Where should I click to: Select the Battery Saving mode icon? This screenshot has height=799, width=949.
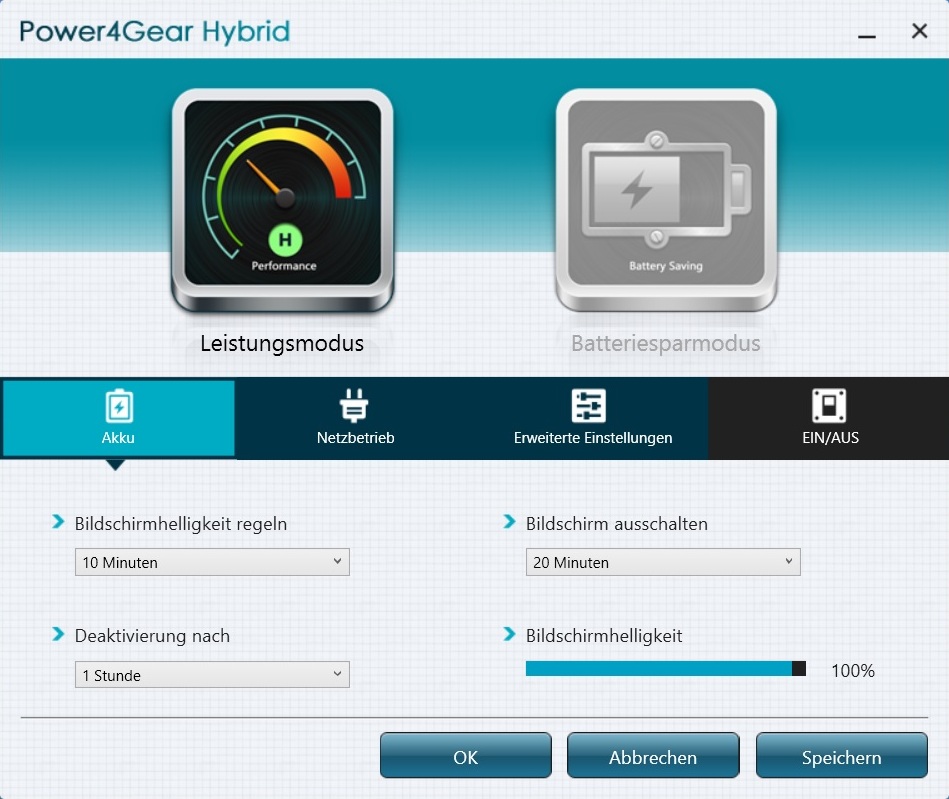pyautogui.click(x=666, y=199)
